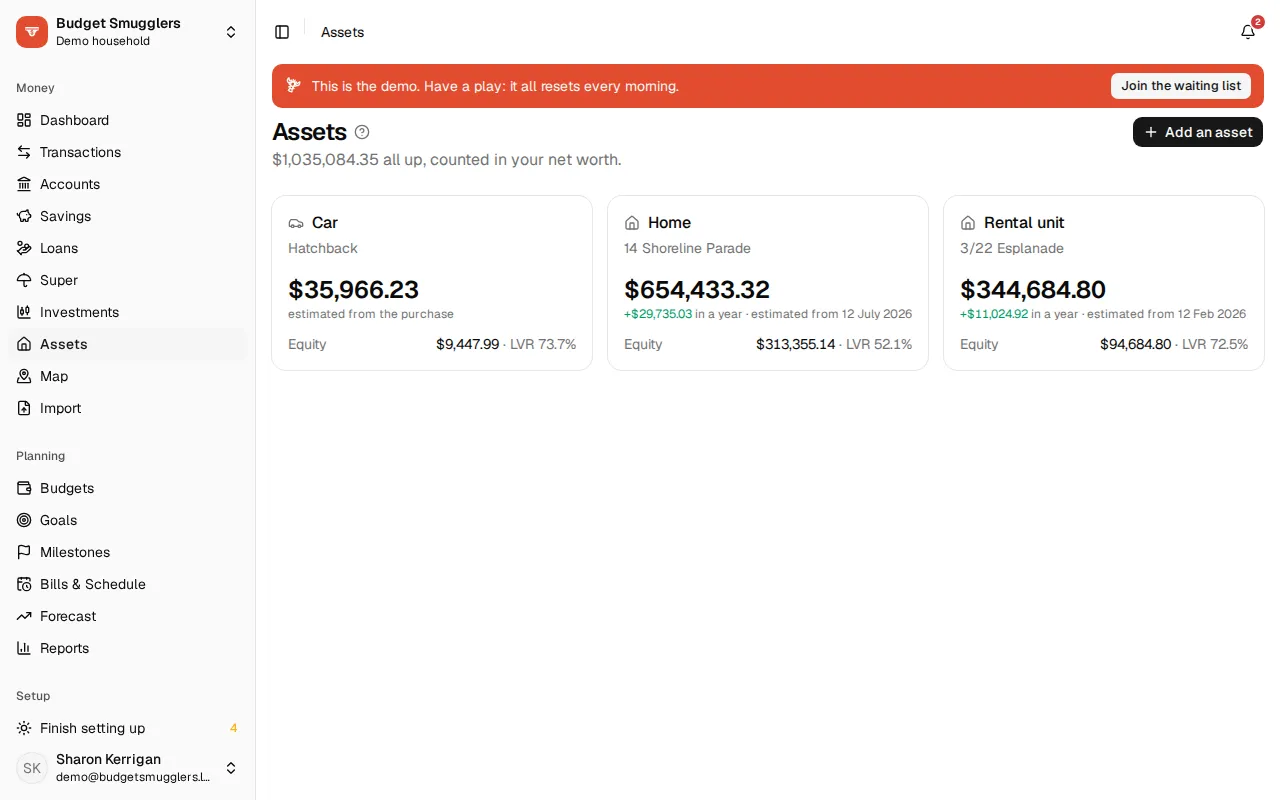Click the Budgets wallet icon
This screenshot has height=800, width=1280.
click(24, 488)
